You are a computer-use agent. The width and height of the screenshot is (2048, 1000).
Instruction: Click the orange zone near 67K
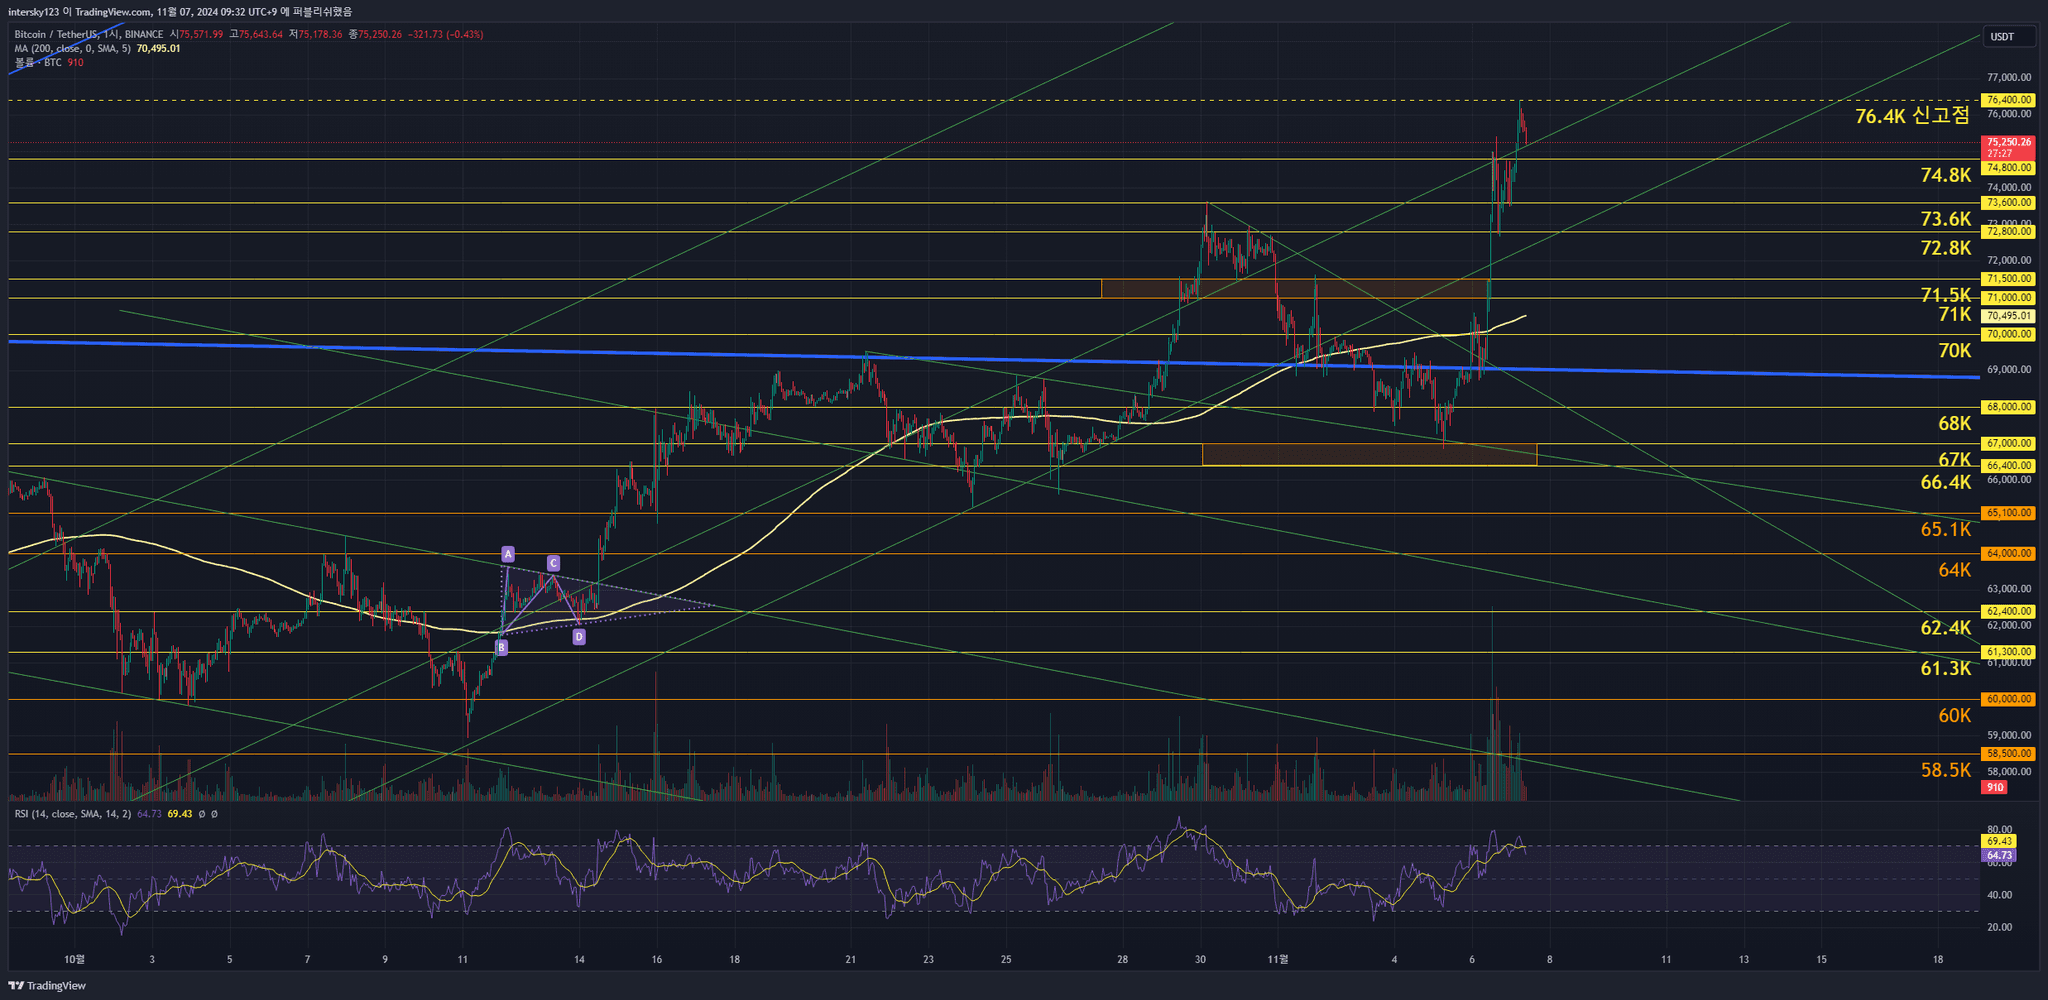pos(1368,455)
